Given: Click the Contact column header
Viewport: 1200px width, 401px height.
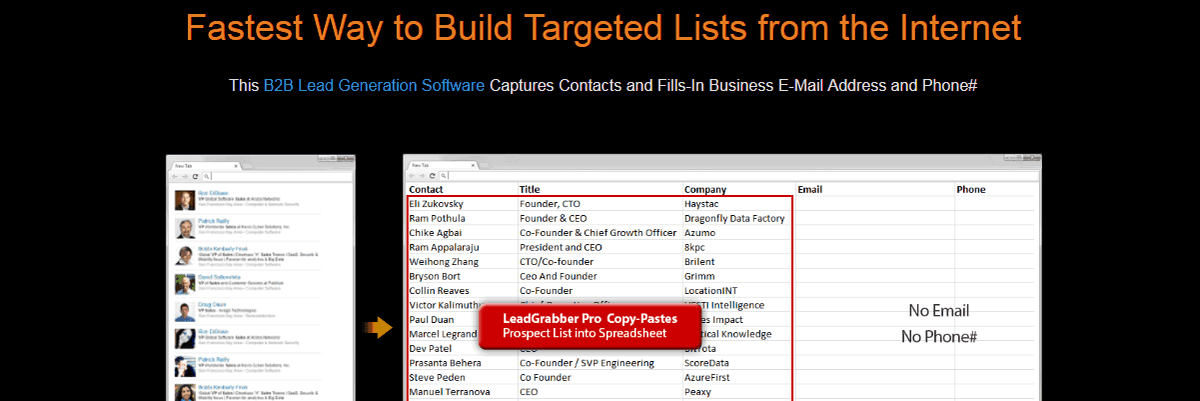Looking at the screenshot, I should pyautogui.click(x=426, y=189).
